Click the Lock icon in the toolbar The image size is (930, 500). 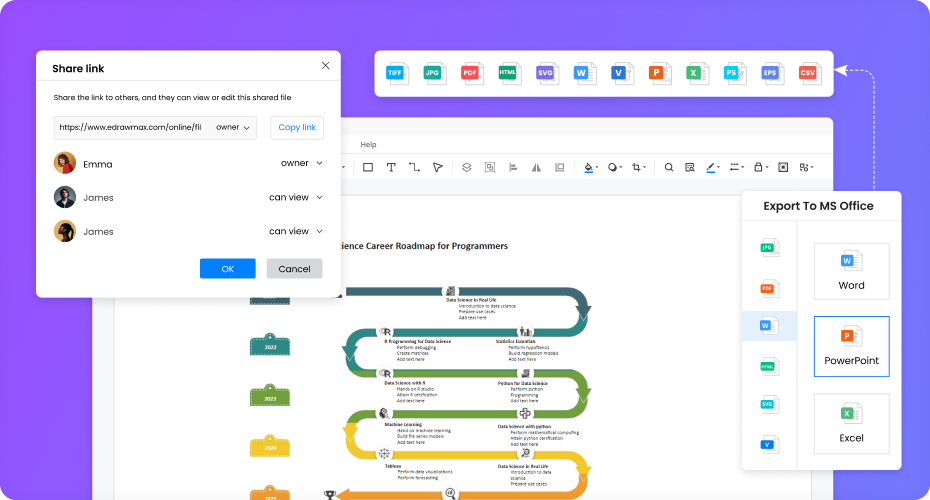pyautogui.click(x=759, y=167)
